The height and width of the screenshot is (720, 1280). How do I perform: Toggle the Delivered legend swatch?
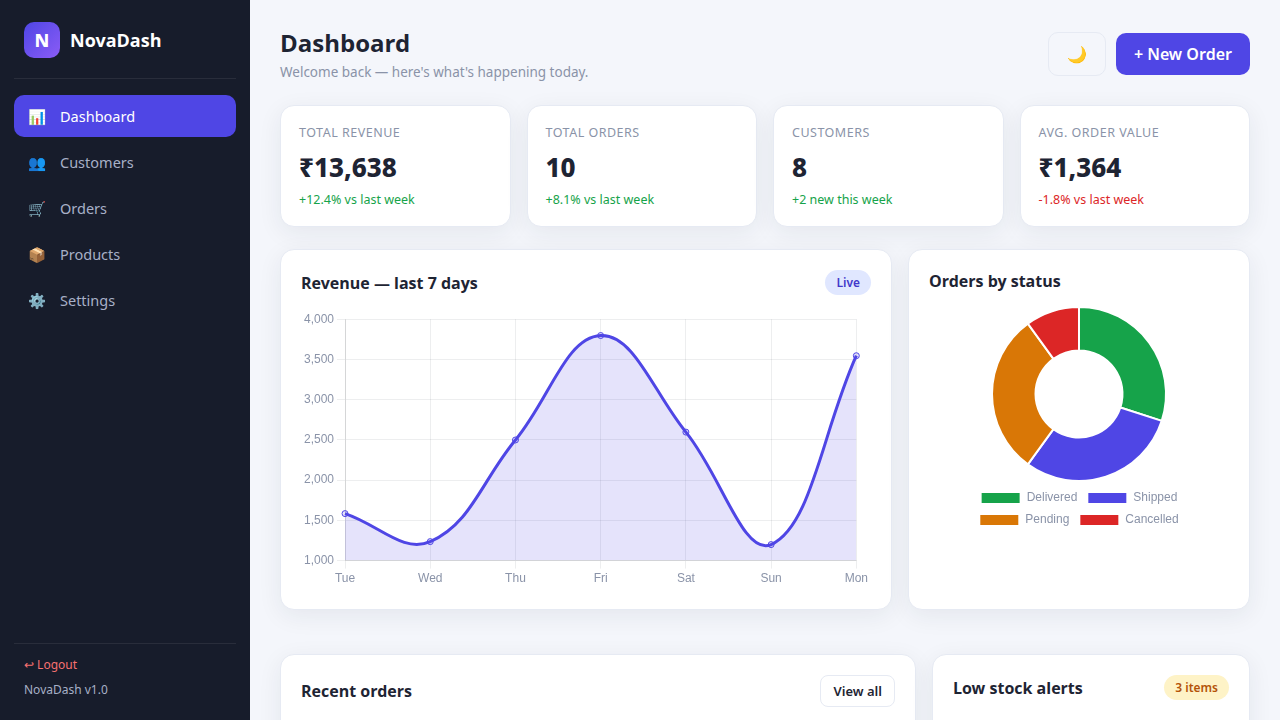coord(1000,497)
